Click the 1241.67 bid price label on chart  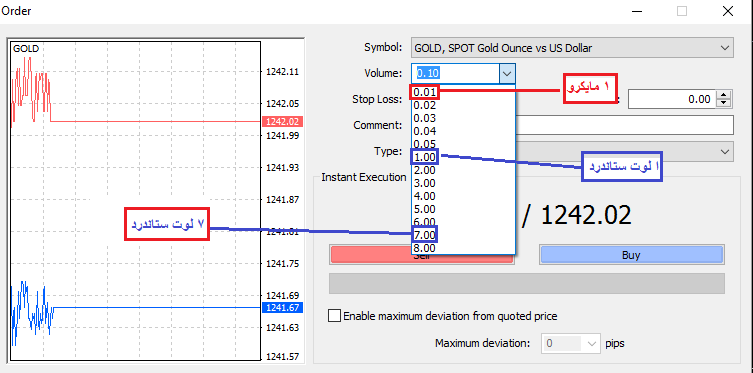(x=283, y=308)
